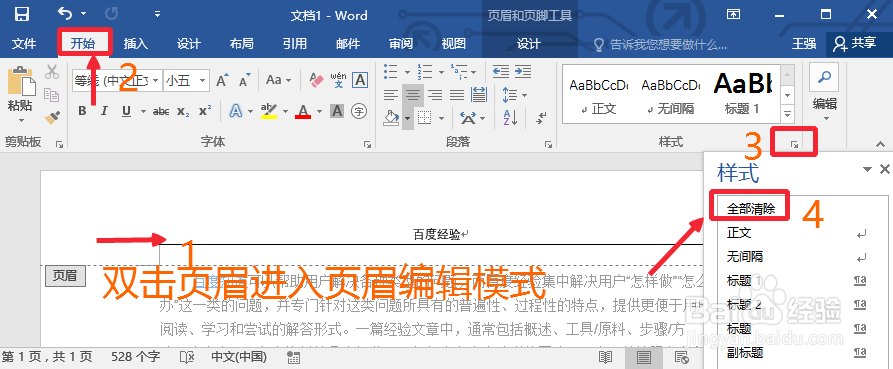Sort with the A-Z sort icon
Image resolution: width=893 pixels, height=369 pixels.
pos(510,118)
